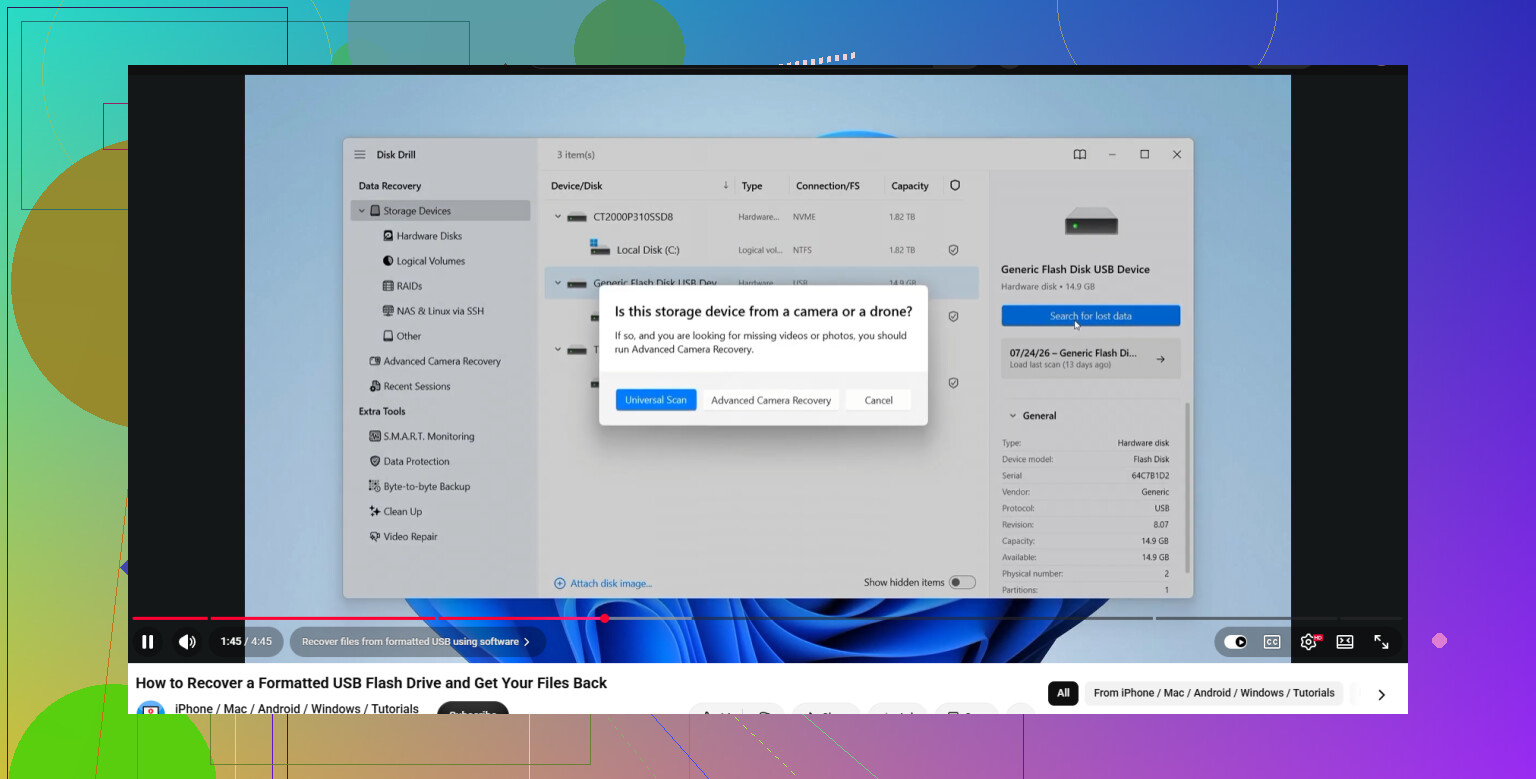
Task: Select the Local Disk (C:) row text
Action: [x=648, y=250]
